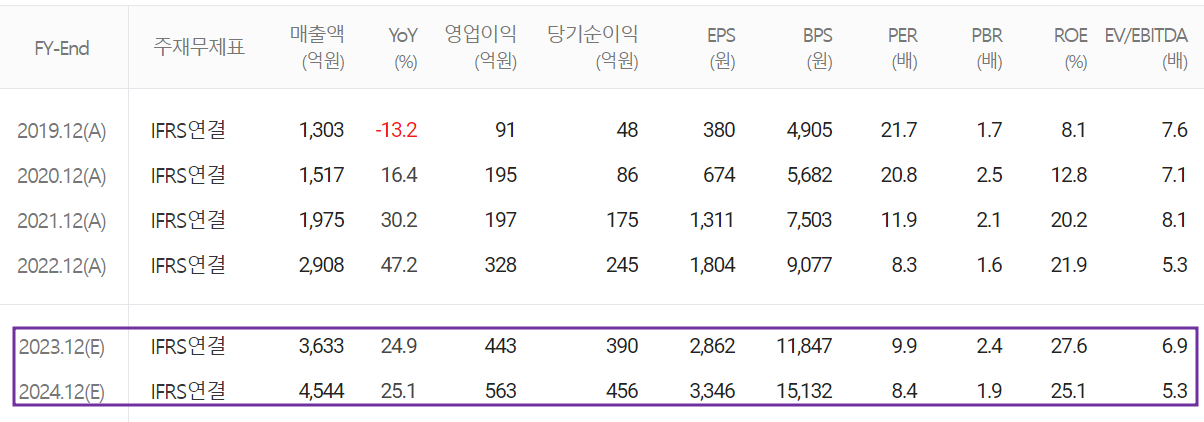Select the 21.7 PER value
Image resolution: width=1204 pixels, height=422 pixels.
(900, 130)
